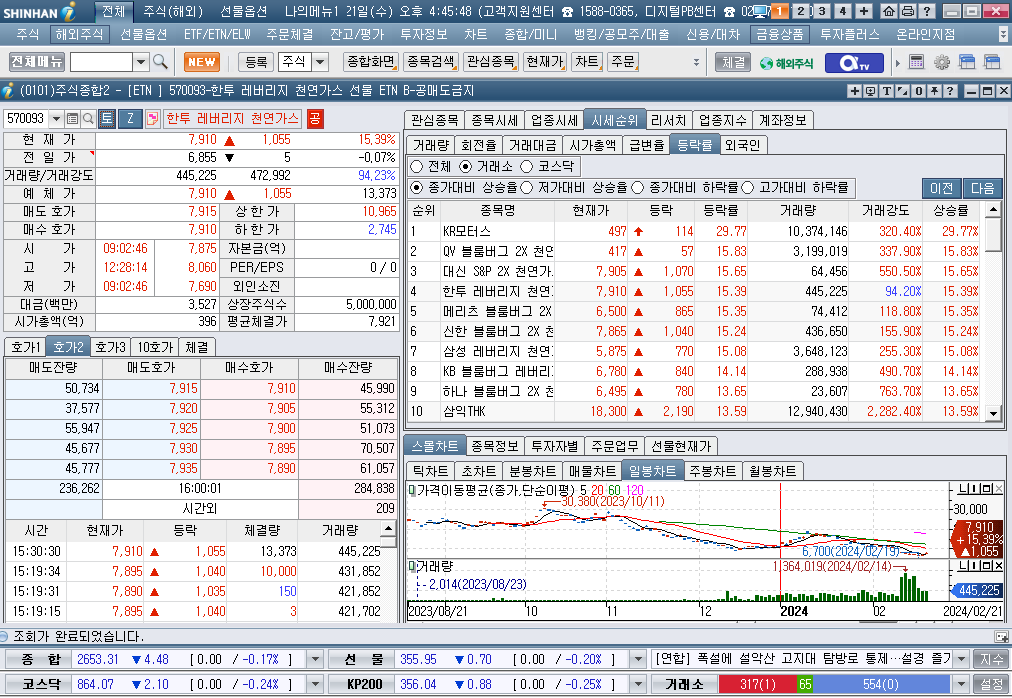Switch to virtual screen 2

[801, 11]
